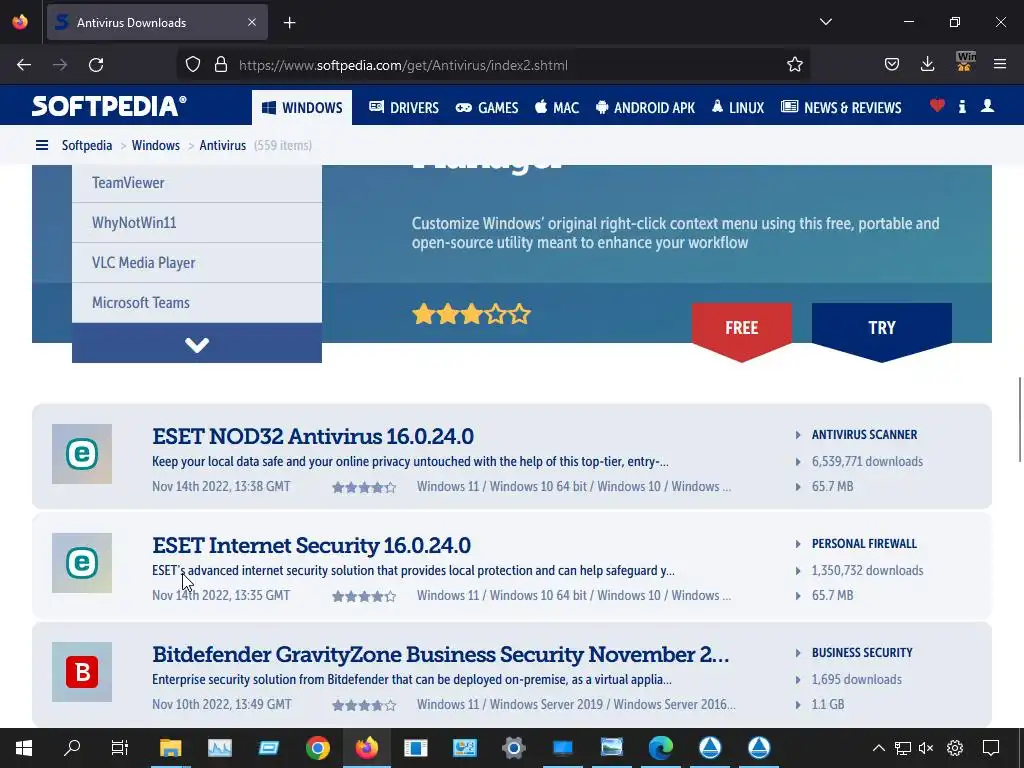Select VLC Media Player list entry

(197, 263)
